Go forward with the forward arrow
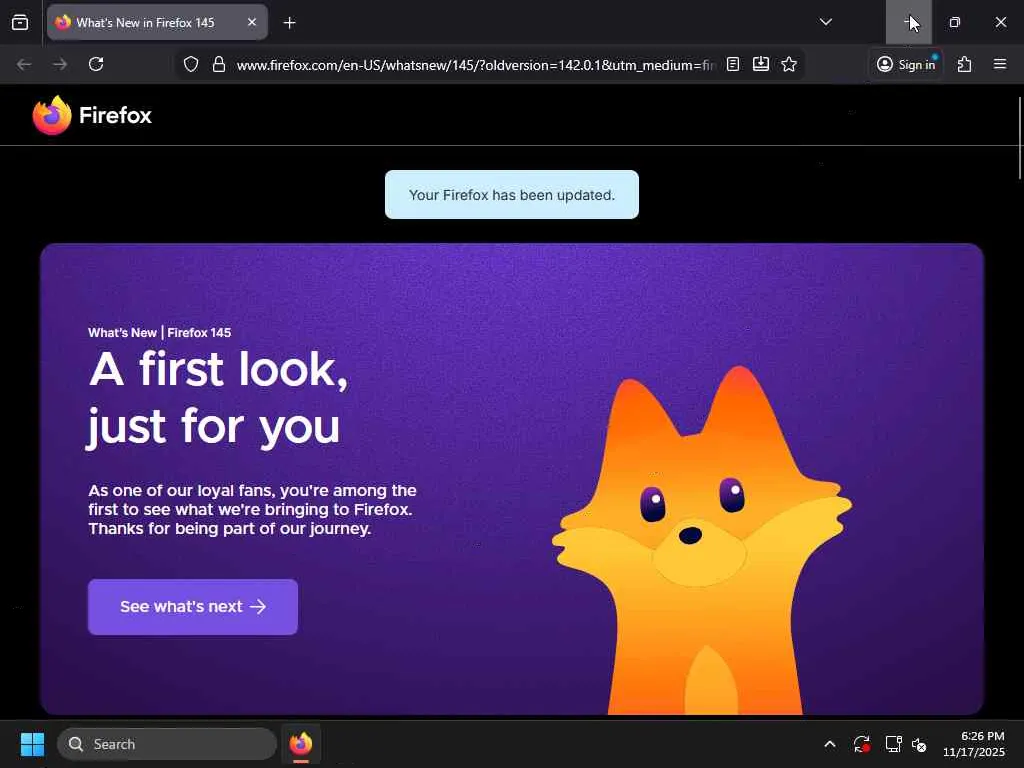 tap(60, 64)
